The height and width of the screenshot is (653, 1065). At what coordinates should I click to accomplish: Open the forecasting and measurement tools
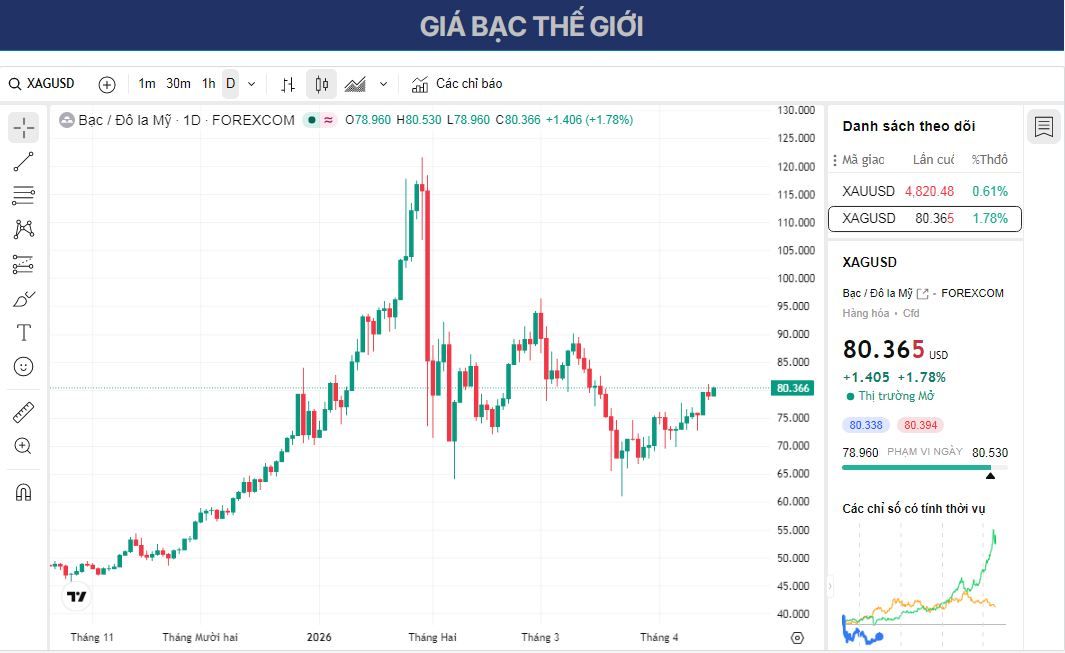click(23, 264)
